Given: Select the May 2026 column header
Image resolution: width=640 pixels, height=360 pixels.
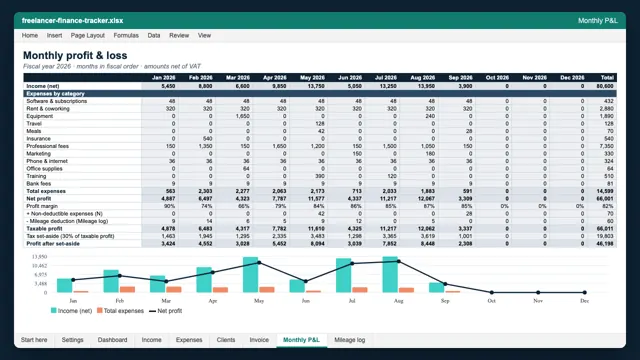Looking at the screenshot, I should 312,78.
